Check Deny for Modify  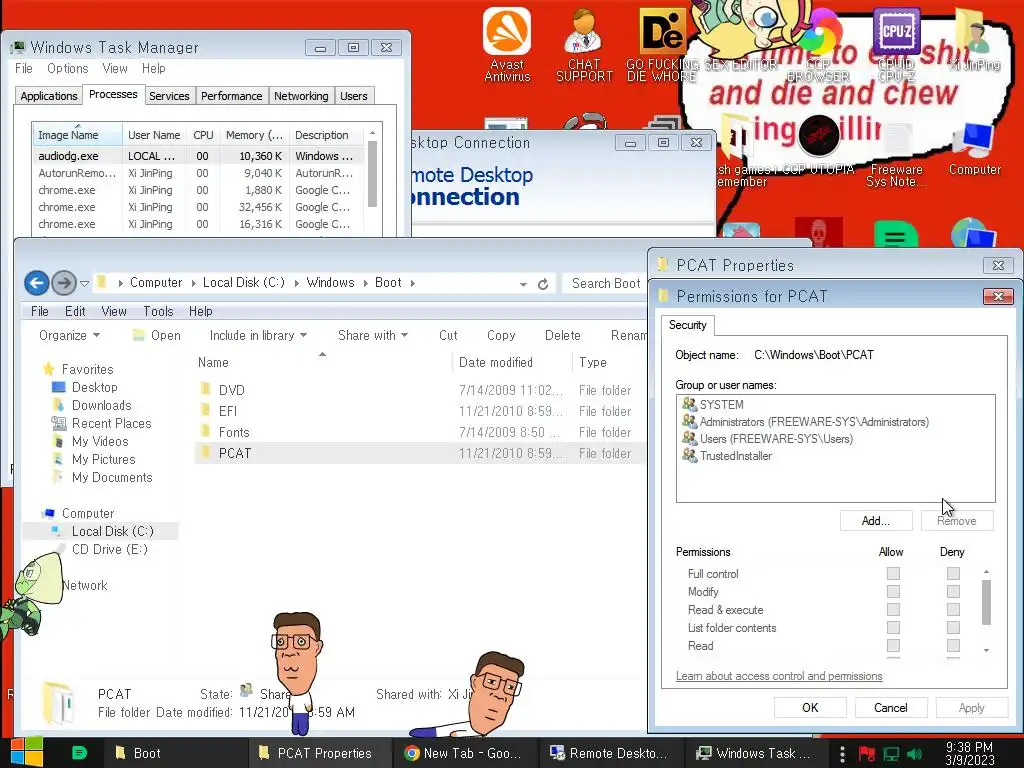pos(953,591)
